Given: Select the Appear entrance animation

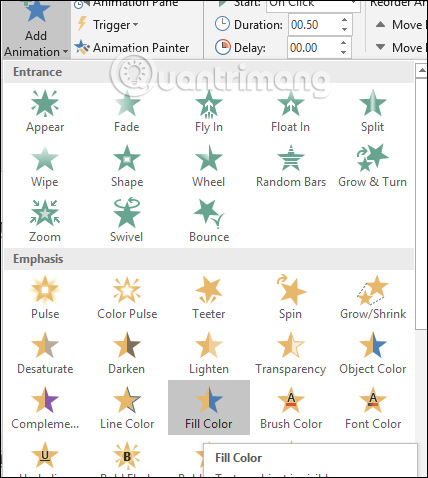Looking at the screenshot, I should 45,112.
